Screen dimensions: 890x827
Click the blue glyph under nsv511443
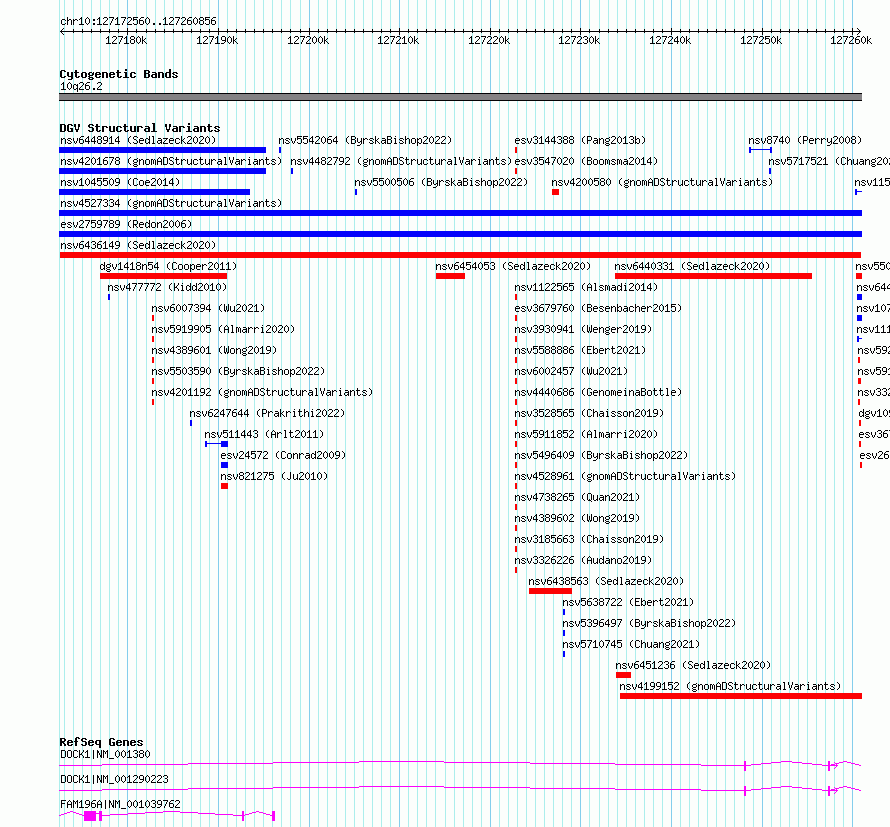point(216,444)
